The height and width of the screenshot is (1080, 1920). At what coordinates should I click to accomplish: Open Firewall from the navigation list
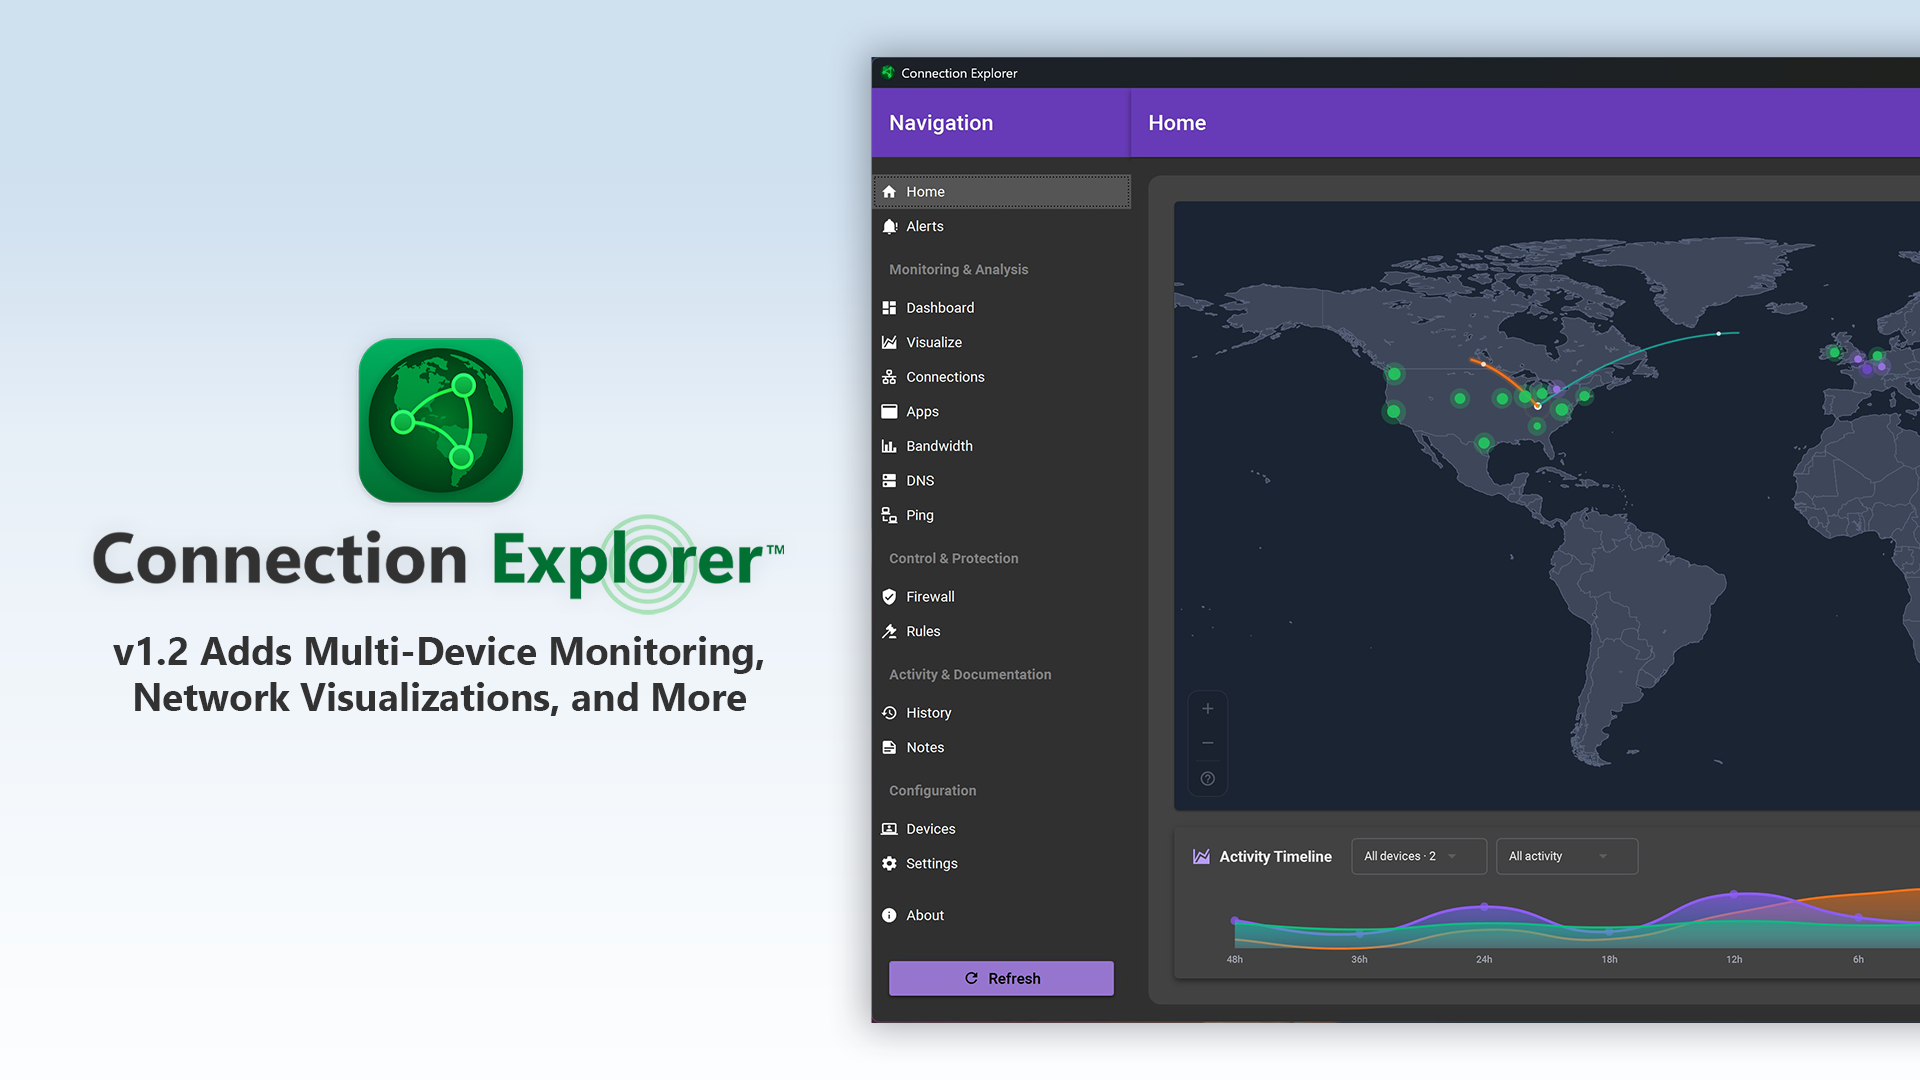click(x=1002, y=597)
